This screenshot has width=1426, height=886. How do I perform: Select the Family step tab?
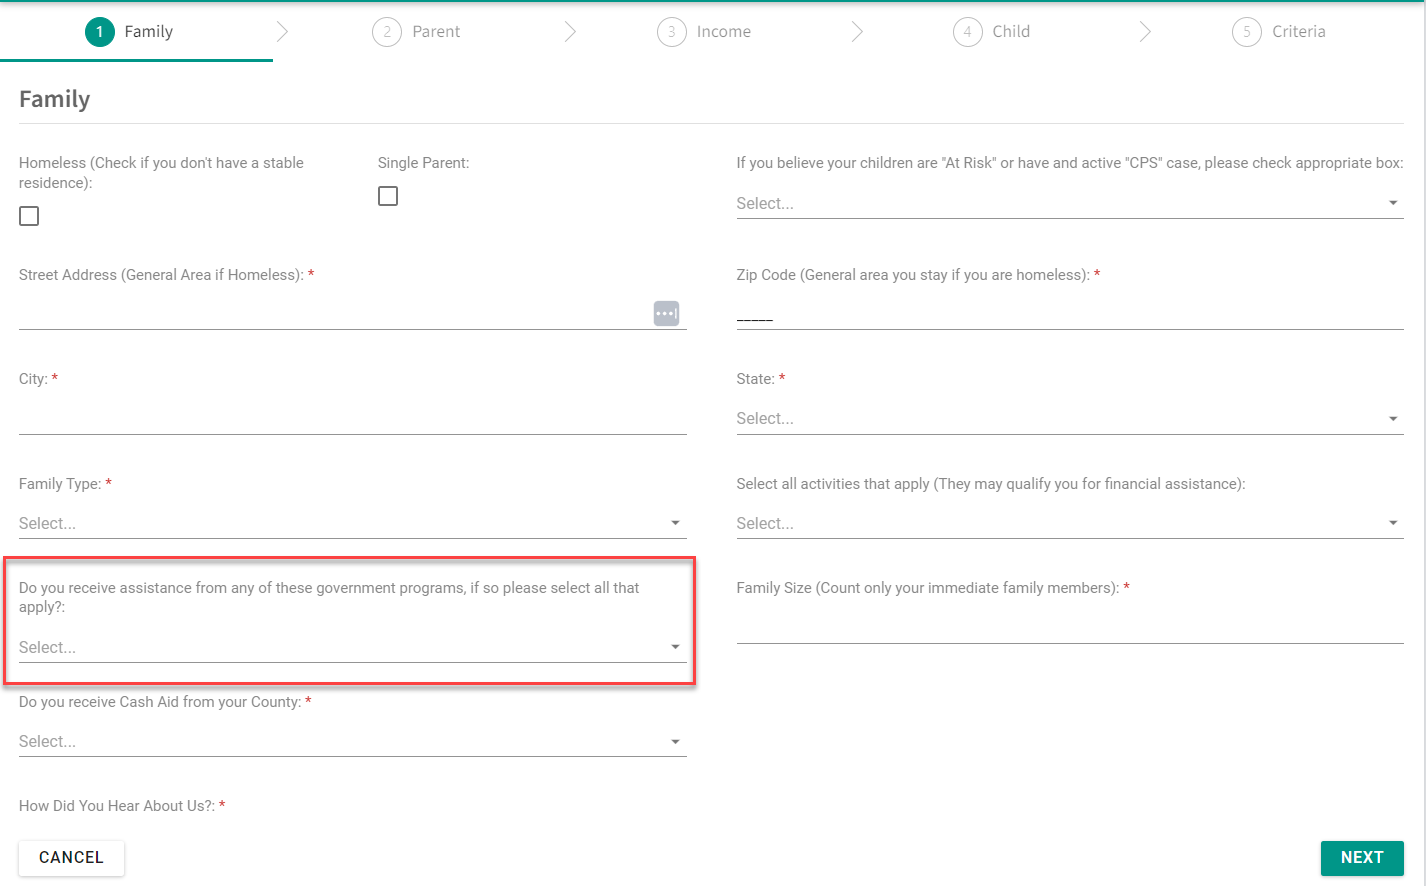[x=129, y=32]
